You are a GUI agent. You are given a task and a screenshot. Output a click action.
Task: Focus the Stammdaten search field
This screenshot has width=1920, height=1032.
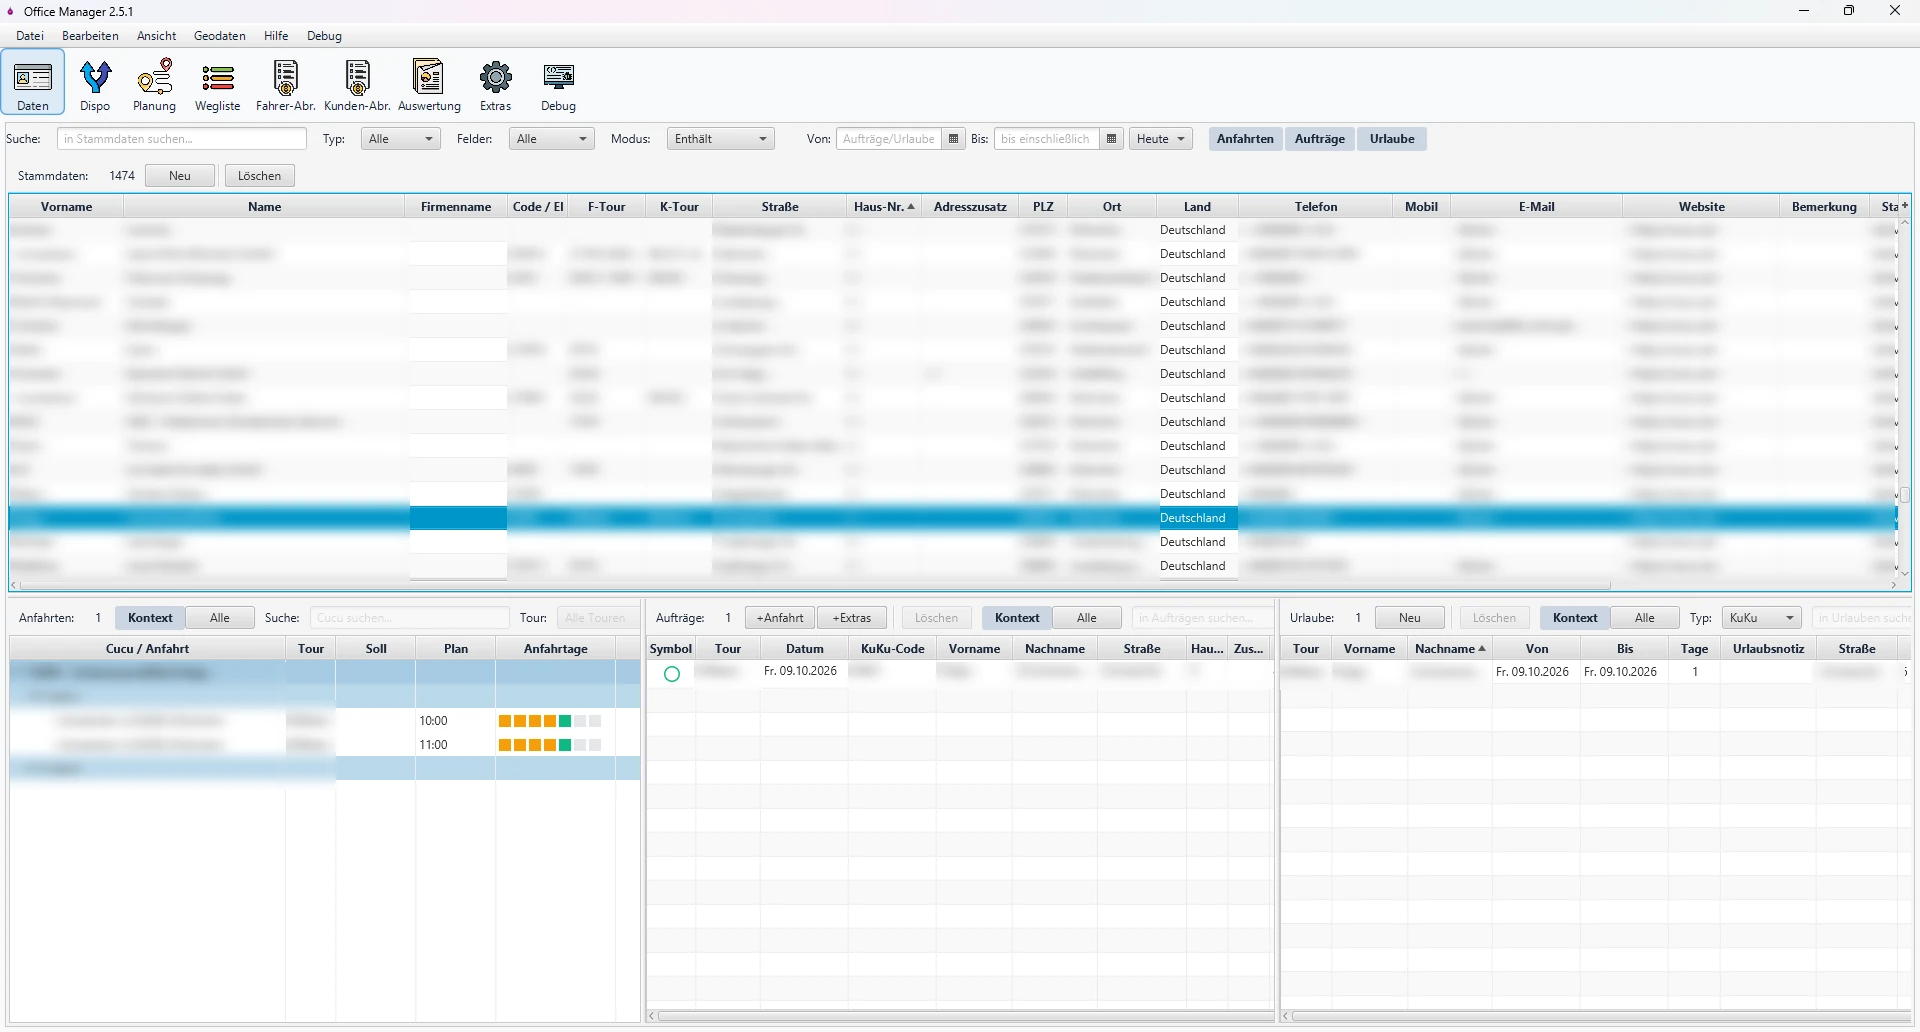click(182, 139)
